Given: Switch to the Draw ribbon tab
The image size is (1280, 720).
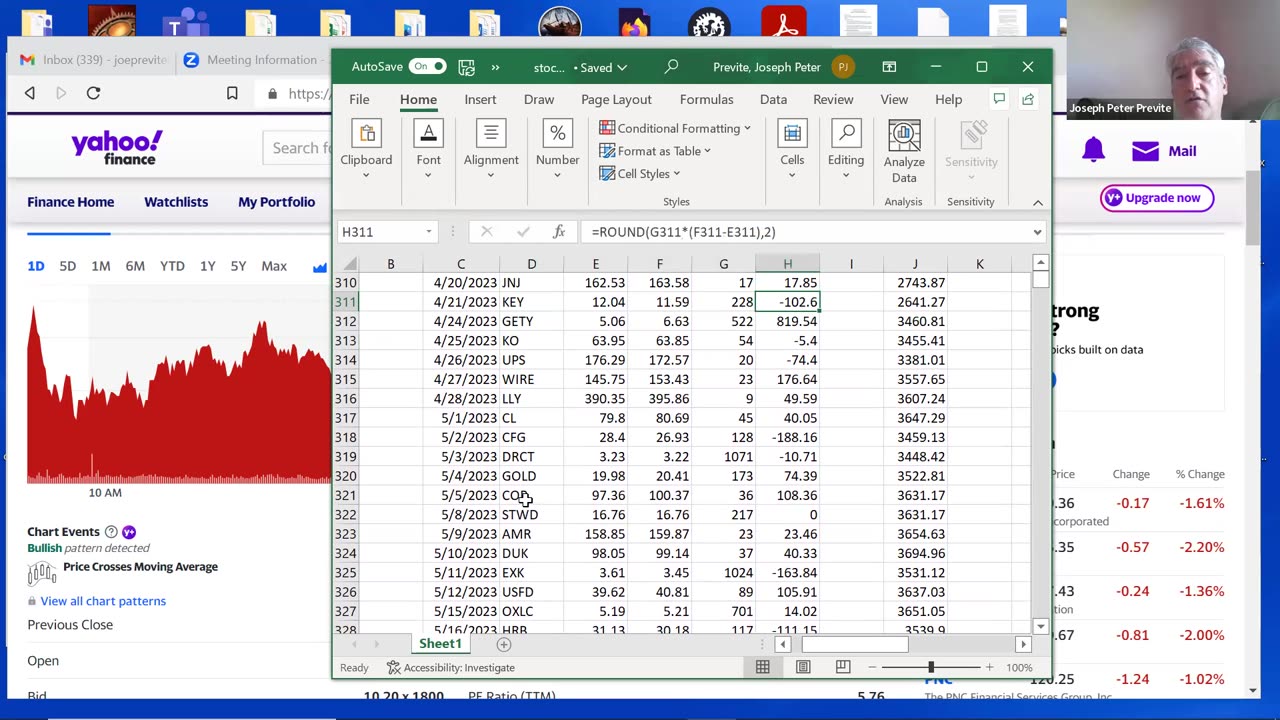Looking at the screenshot, I should click(539, 100).
